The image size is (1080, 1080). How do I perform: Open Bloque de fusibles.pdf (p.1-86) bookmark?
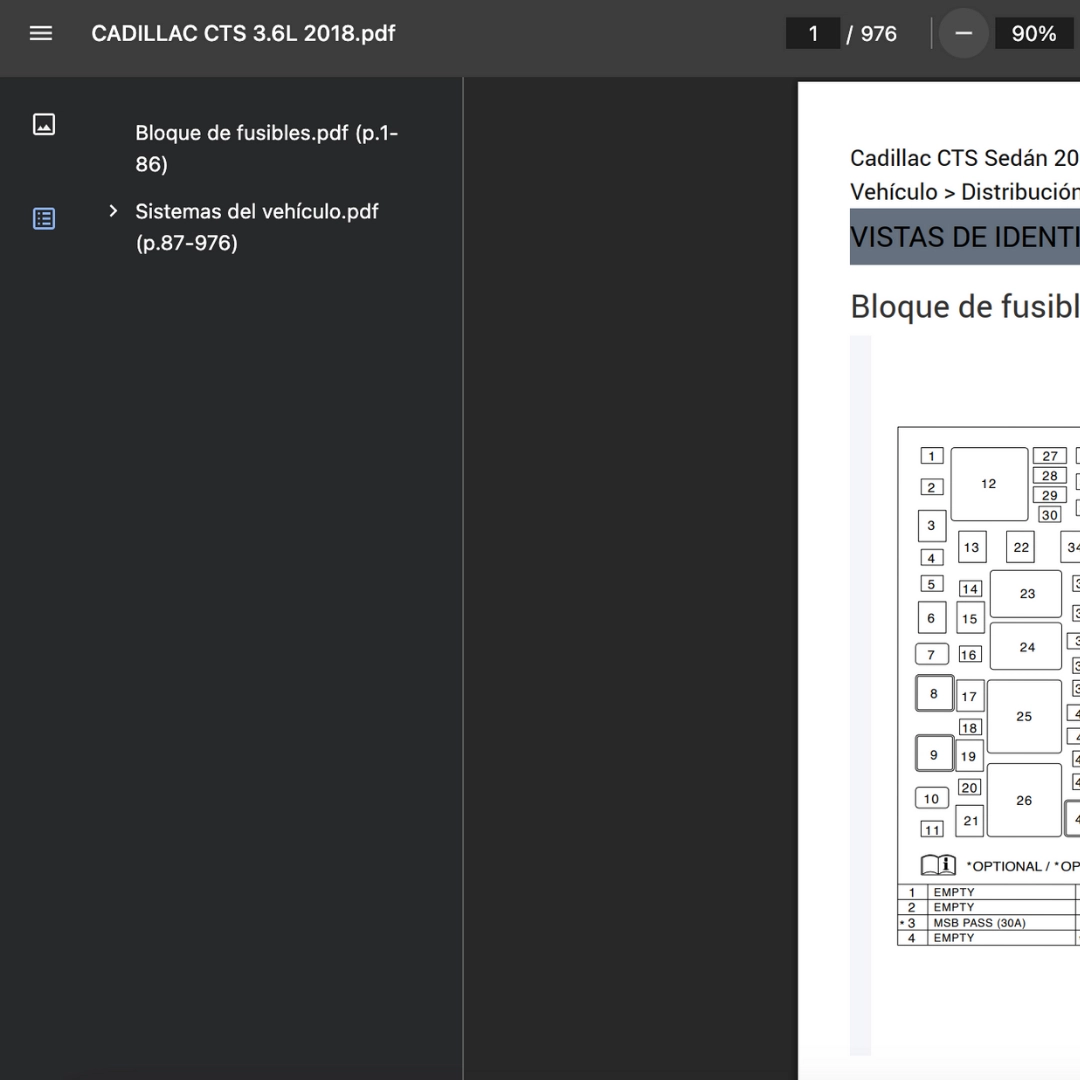pos(266,148)
